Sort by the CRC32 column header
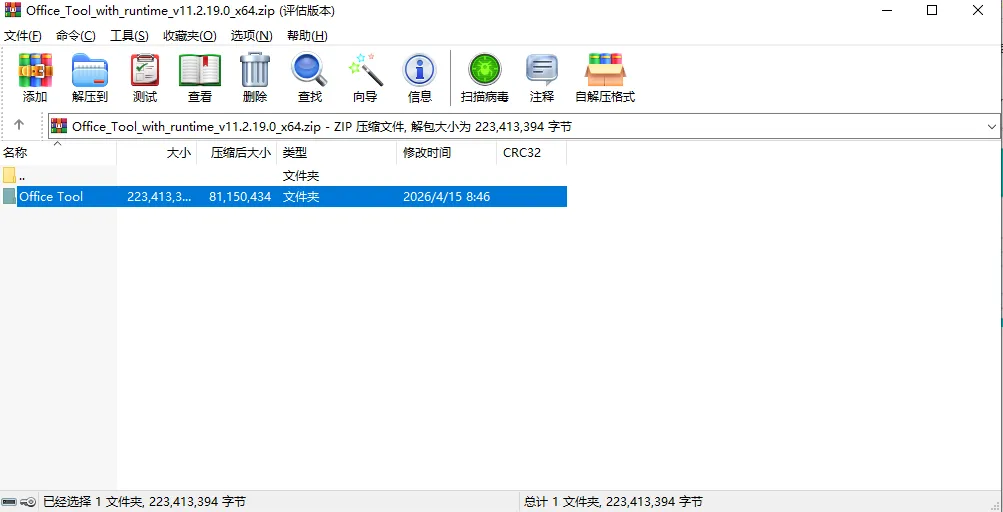 click(532, 153)
